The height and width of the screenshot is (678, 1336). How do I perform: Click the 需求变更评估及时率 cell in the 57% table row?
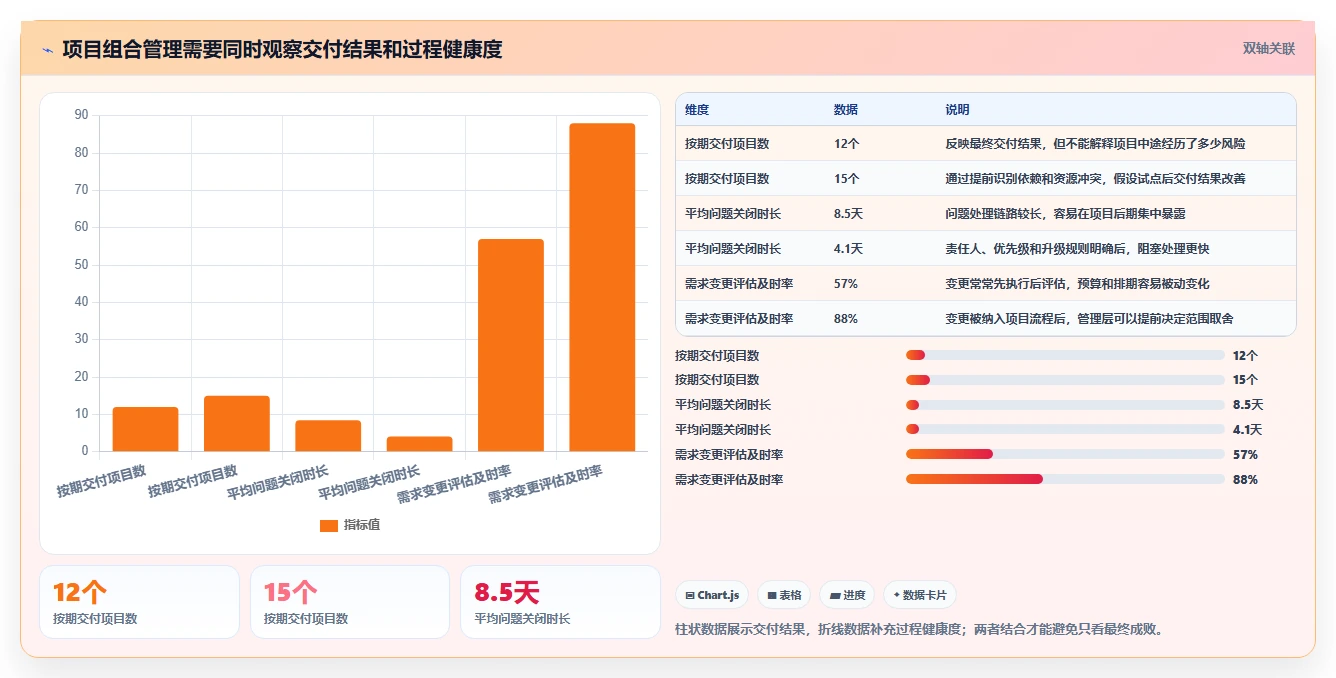coord(739,284)
